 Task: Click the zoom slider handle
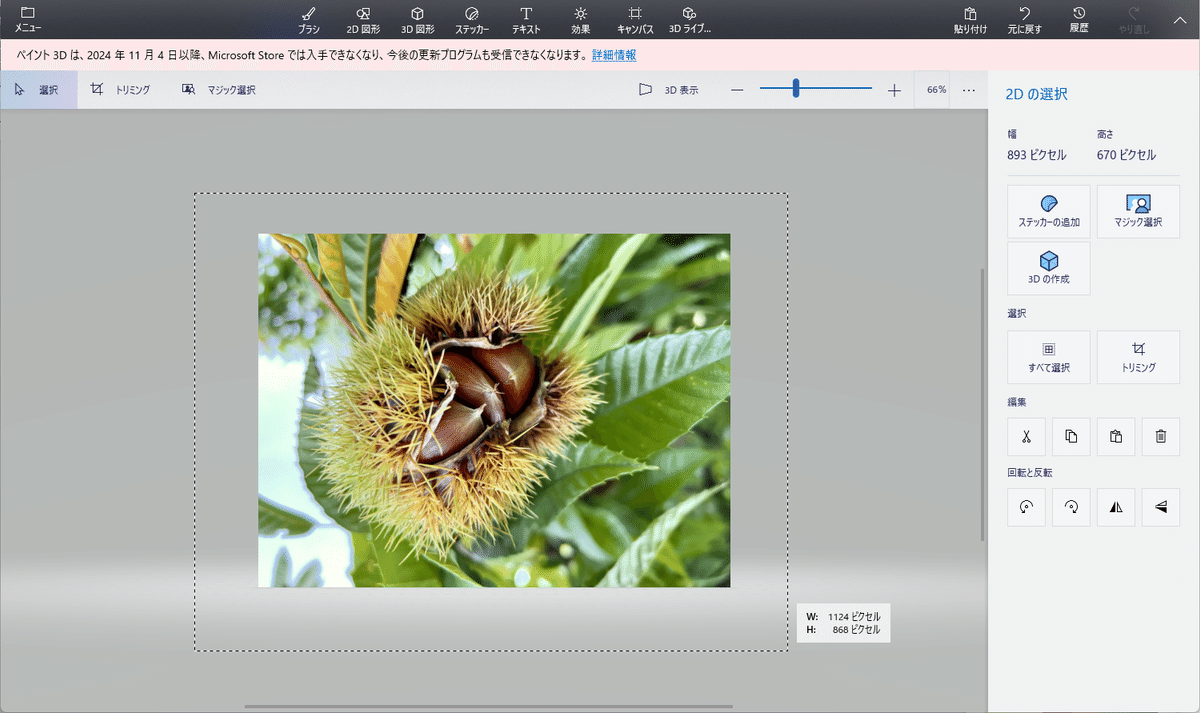pyautogui.click(x=796, y=90)
